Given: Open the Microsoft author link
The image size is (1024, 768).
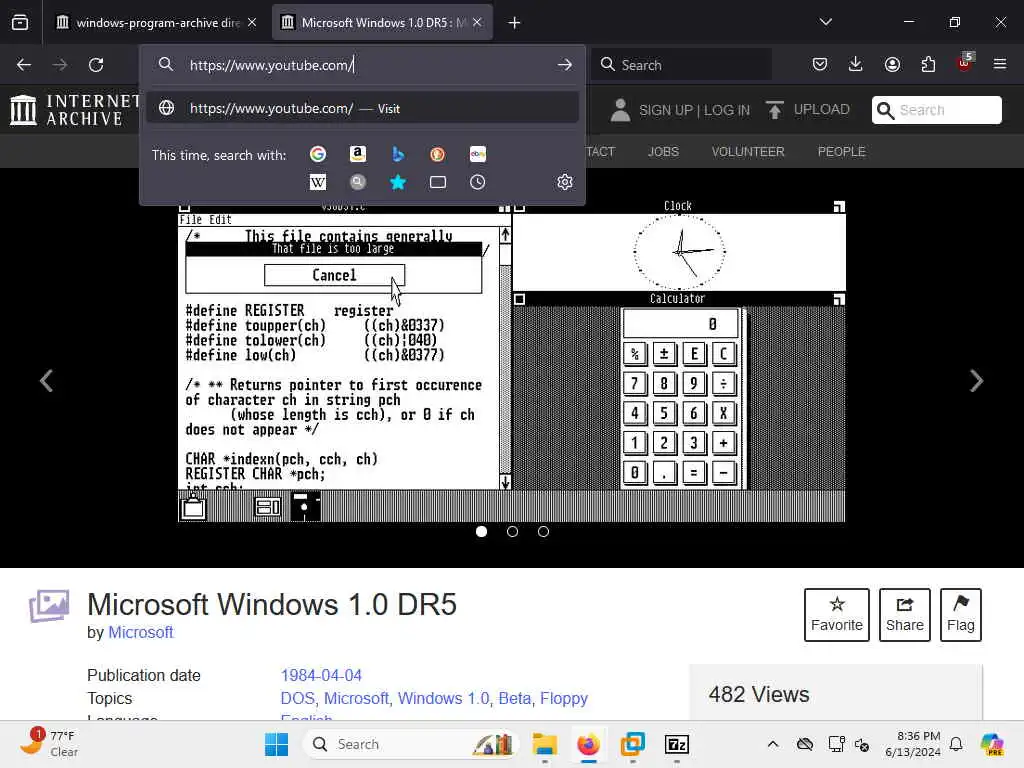Looking at the screenshot, I should [x=140, y=632].
